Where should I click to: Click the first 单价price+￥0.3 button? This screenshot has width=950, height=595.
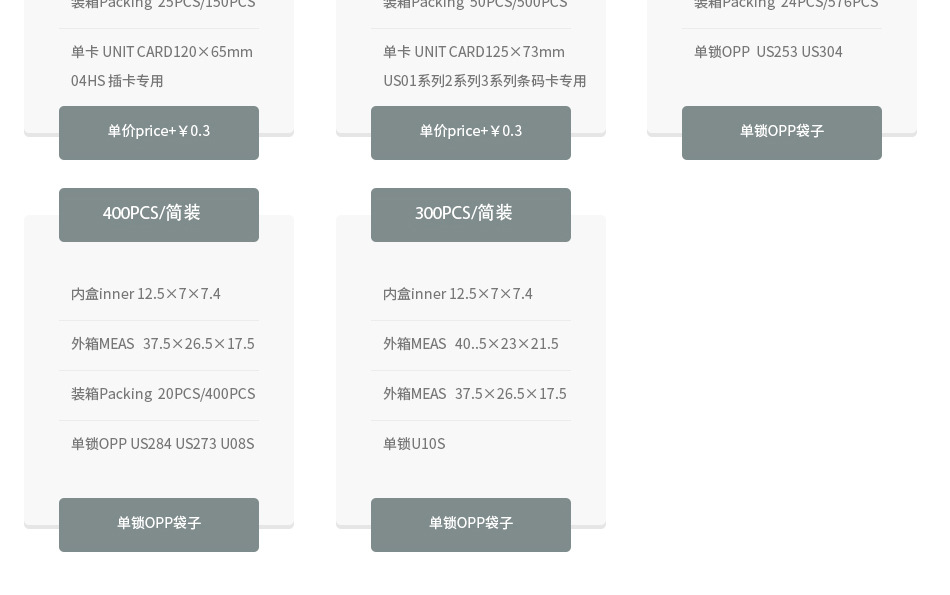click(158, 131)
